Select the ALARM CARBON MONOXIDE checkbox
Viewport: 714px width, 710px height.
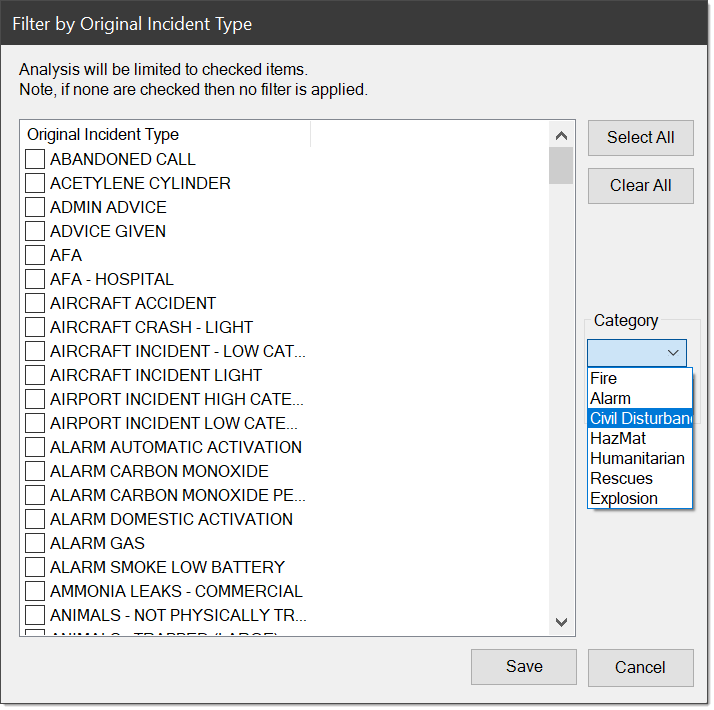pyautogui.click(x=35, y=471)
